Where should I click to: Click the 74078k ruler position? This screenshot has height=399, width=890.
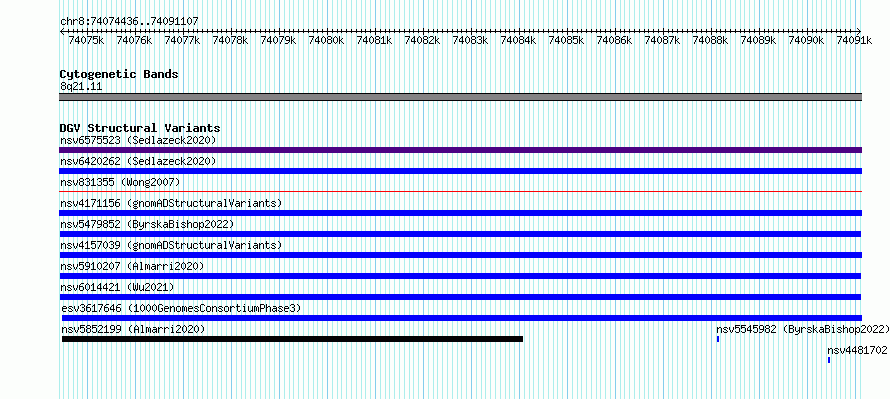230,40
